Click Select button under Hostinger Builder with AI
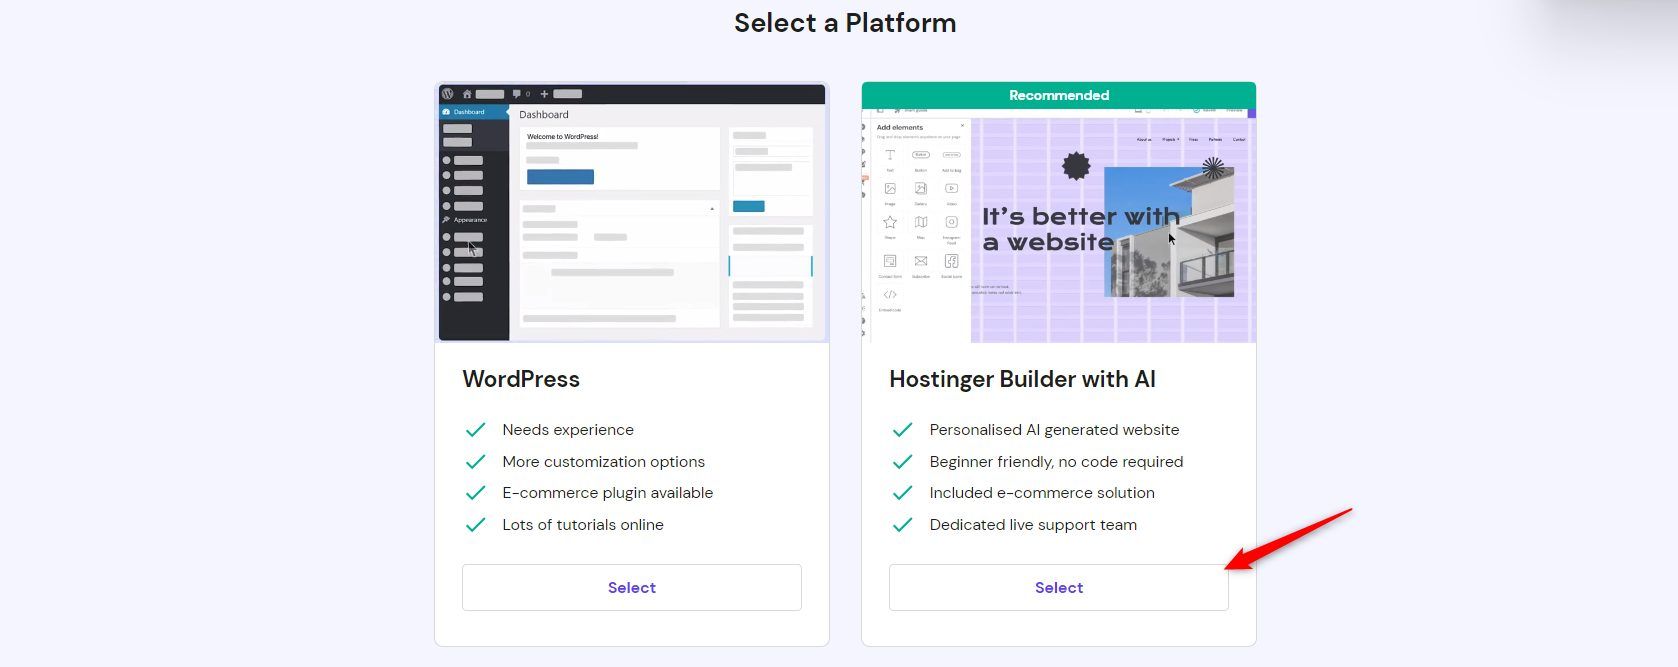This screenshot has height=667, width=1678. (x=1058, y=587)
